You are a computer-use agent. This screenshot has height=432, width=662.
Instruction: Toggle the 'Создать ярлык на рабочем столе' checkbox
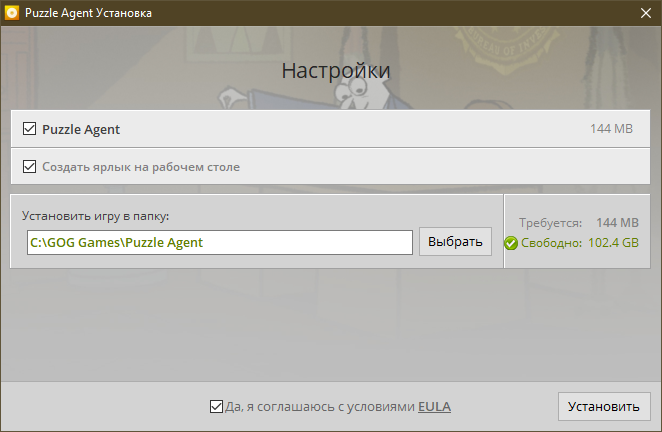click(29, 166)
